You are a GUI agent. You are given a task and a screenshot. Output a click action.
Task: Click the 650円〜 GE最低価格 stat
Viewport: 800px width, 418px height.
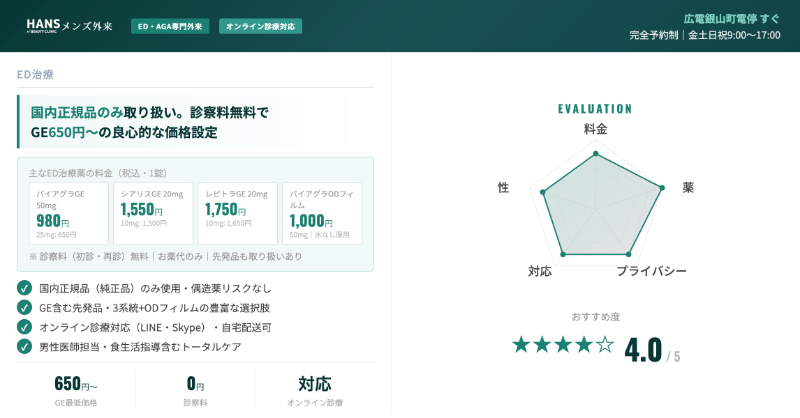[x=76, y=390]
